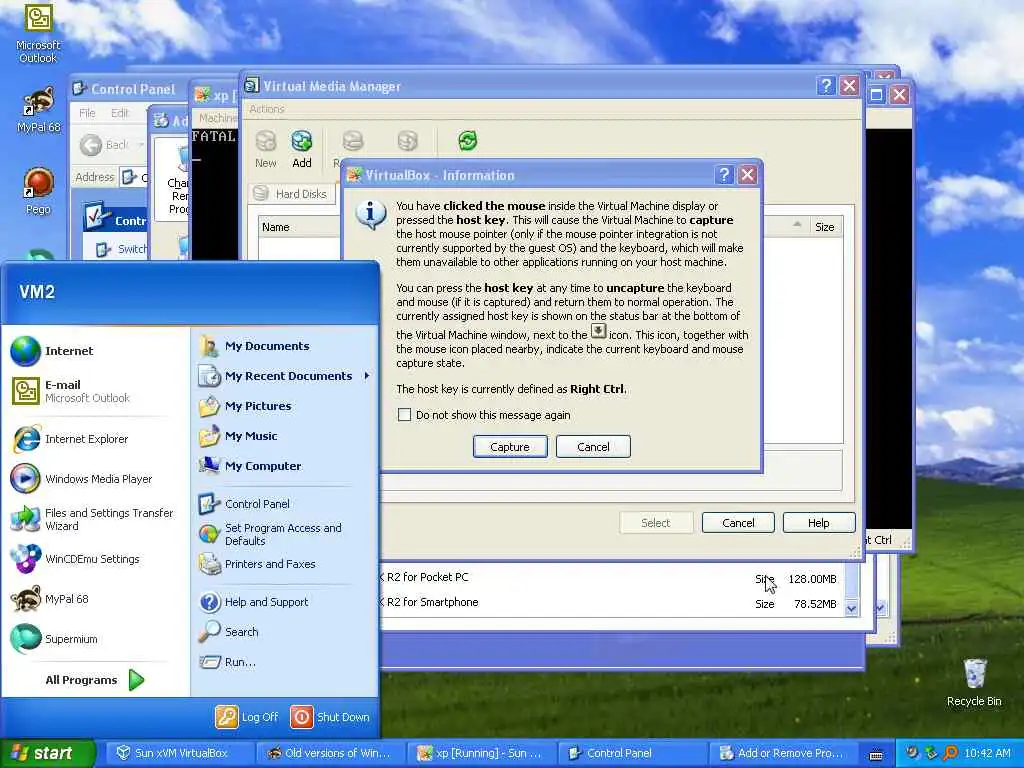1024x768 pixels.
Task: Expand My Recent Documents submenu
Action: 284,376
